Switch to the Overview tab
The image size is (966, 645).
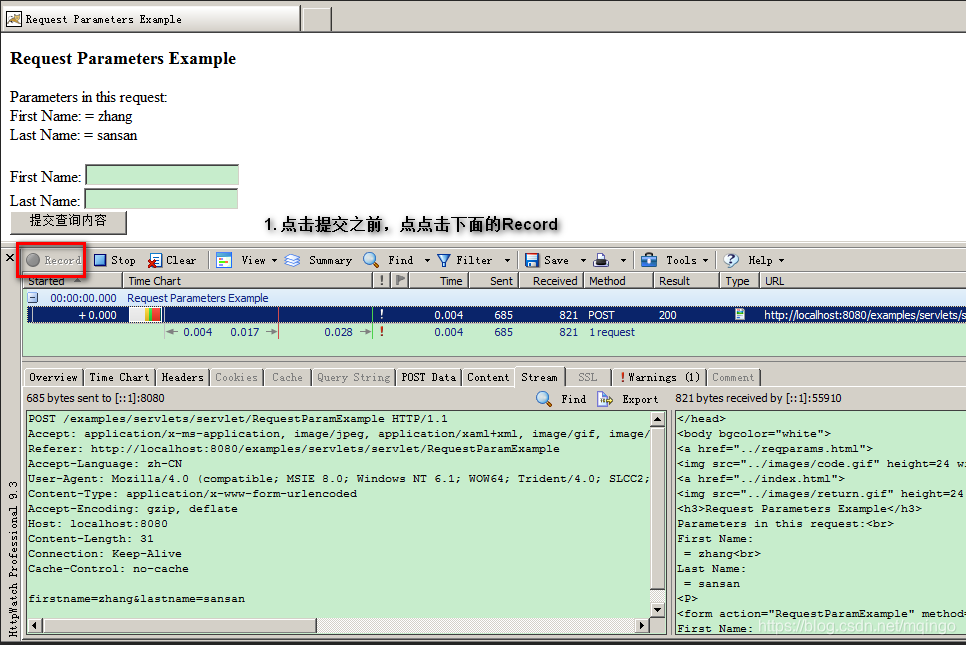point(53,377)
